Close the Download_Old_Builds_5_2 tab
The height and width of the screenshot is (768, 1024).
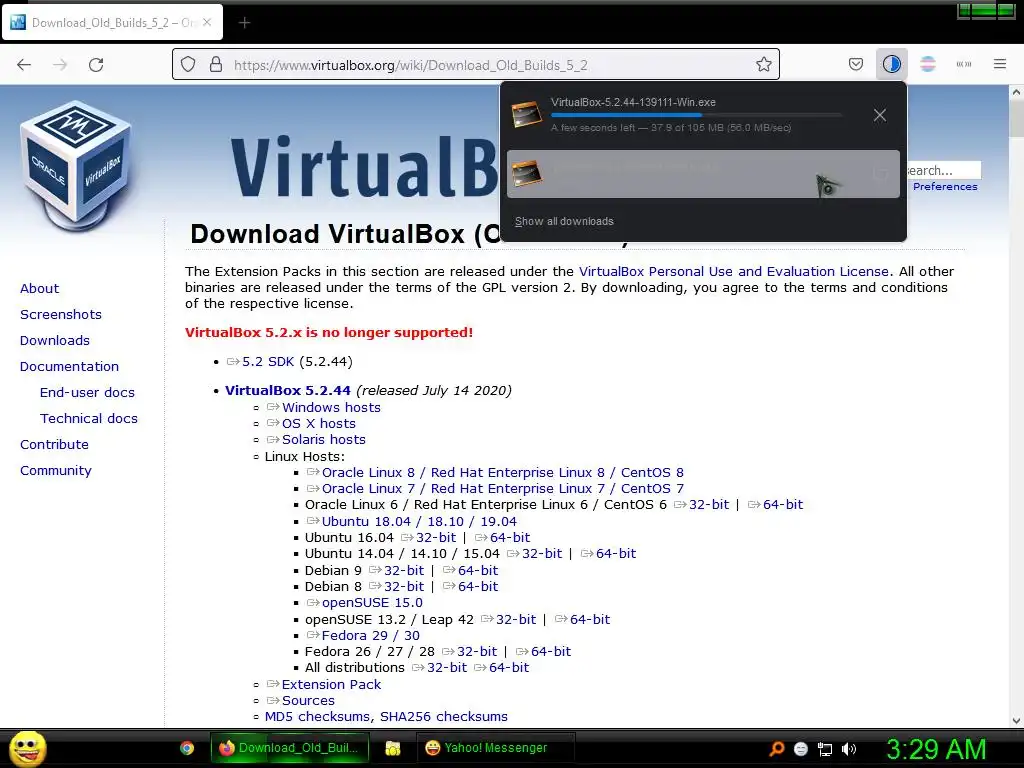point(207,22)
